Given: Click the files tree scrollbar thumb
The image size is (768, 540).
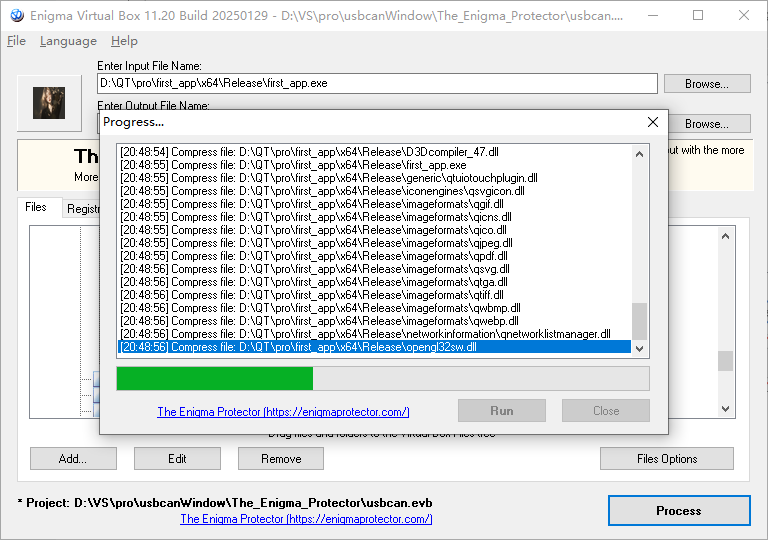Looking at the screenshot, I should (x=725, y=361).
